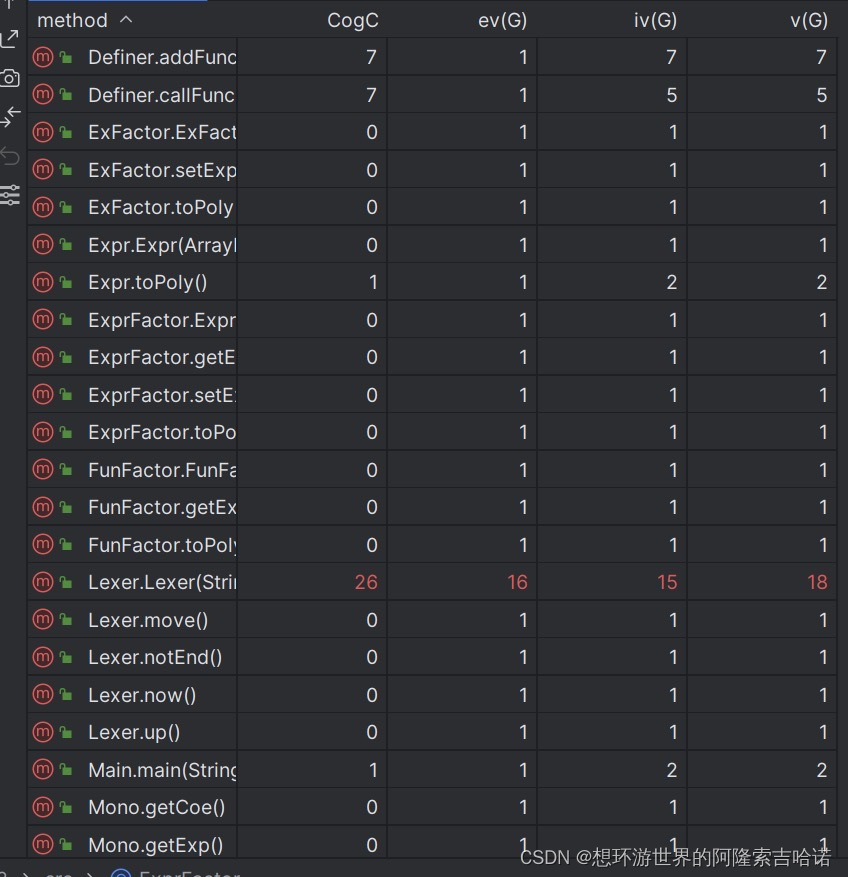Click the CogC column header
The width and height of the screenshot is (848, 877).
(352, 21)
